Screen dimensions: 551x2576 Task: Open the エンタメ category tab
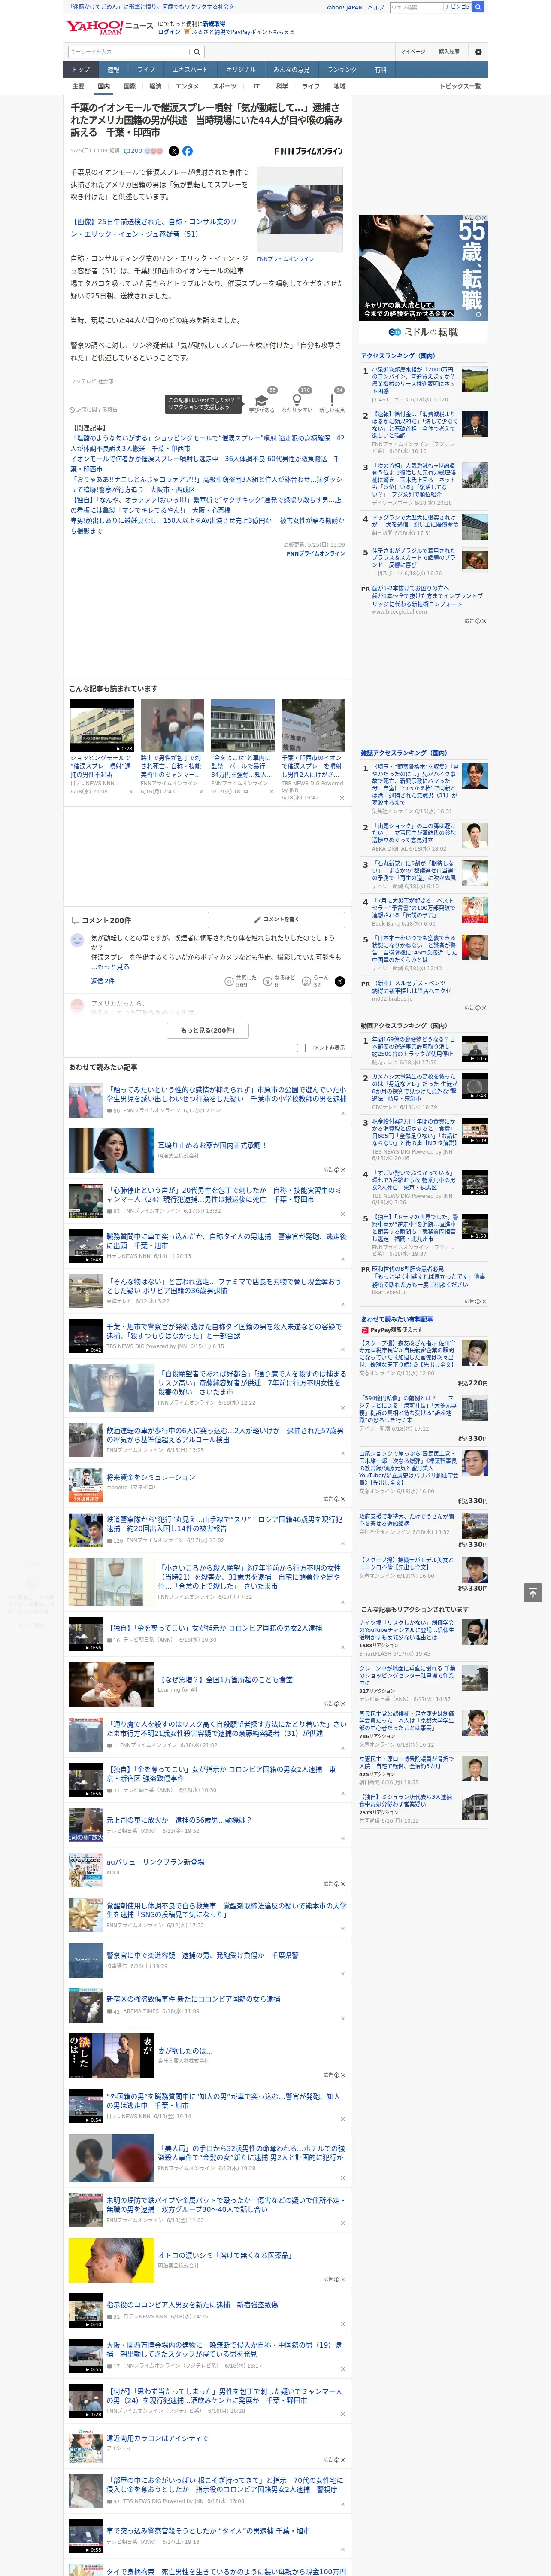pyautogui.click(x=187, y=86)
